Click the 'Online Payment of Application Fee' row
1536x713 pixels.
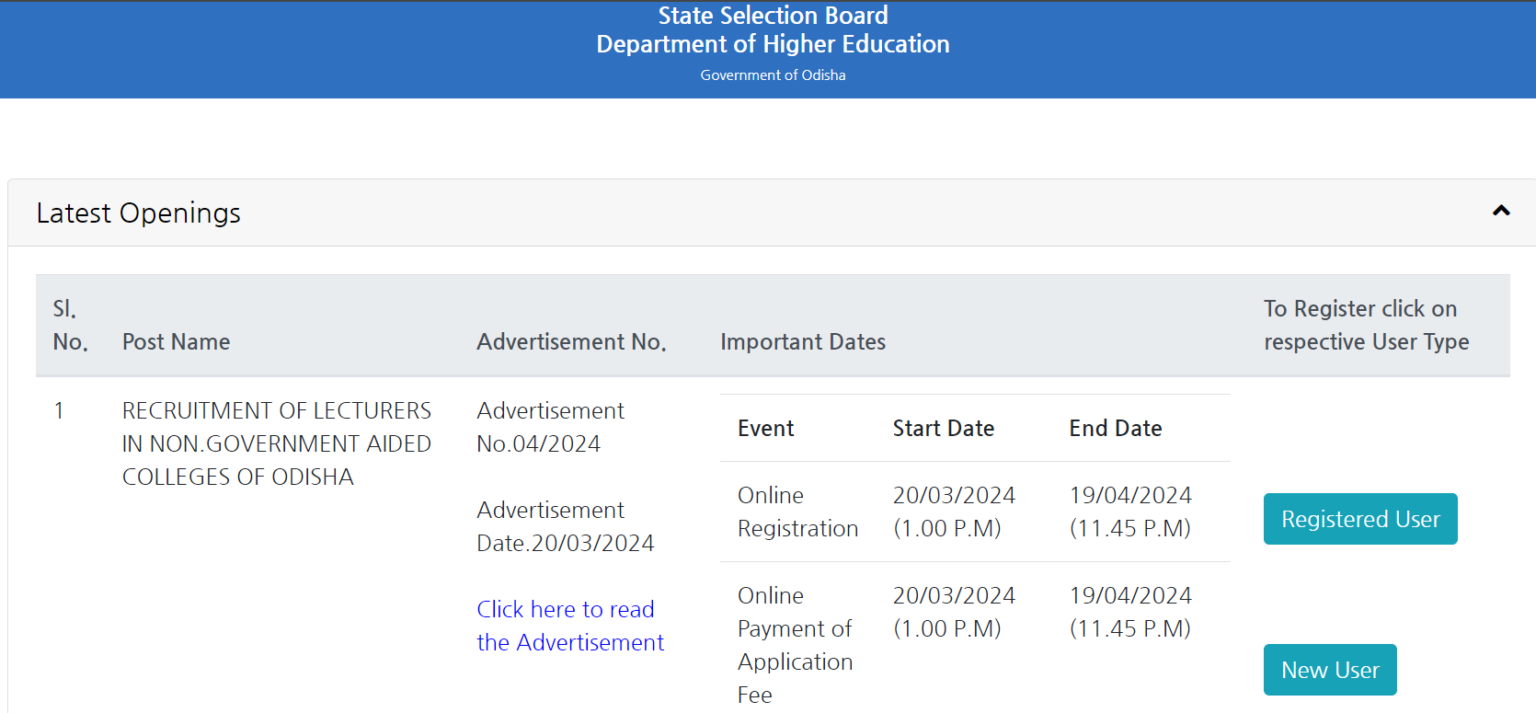point(795,644)
